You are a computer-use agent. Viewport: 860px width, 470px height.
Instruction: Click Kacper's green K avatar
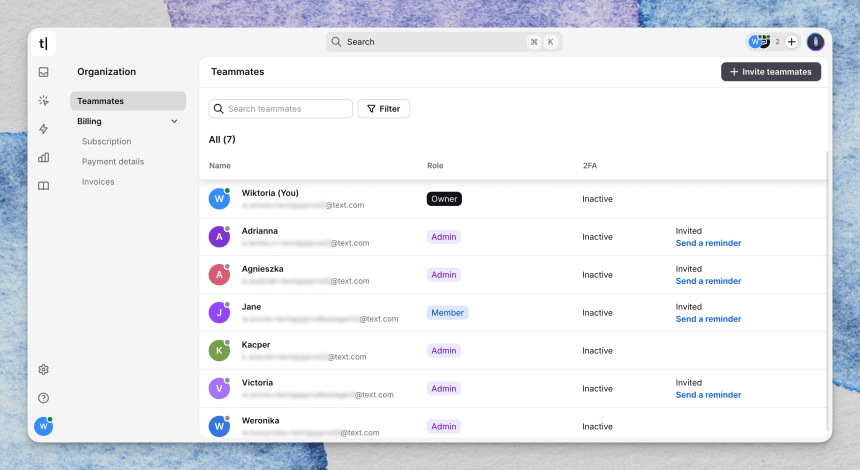pyautogui.click(x=219, y=350)
